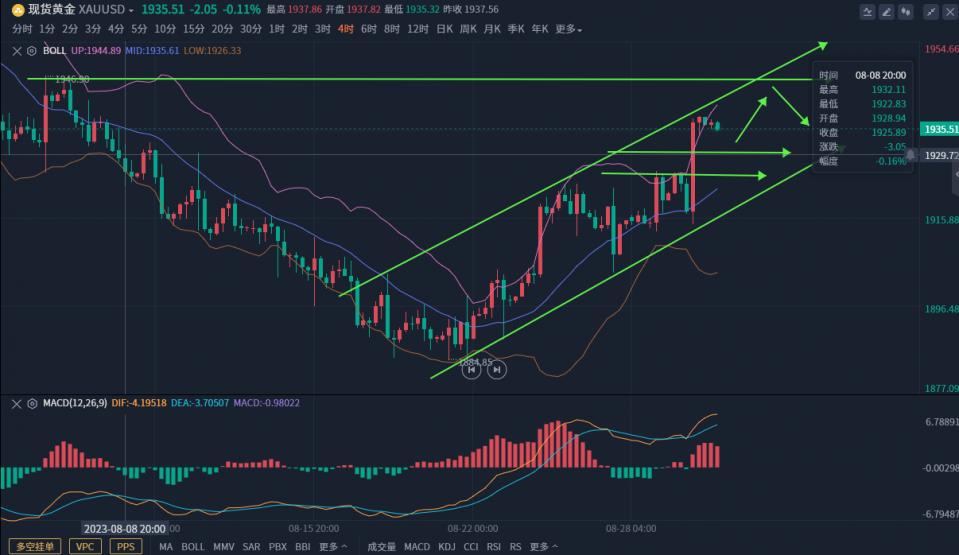Screen dimensions: 959x555
Task: Click the collapse fullscreen arrows icon
Action: 933,12
